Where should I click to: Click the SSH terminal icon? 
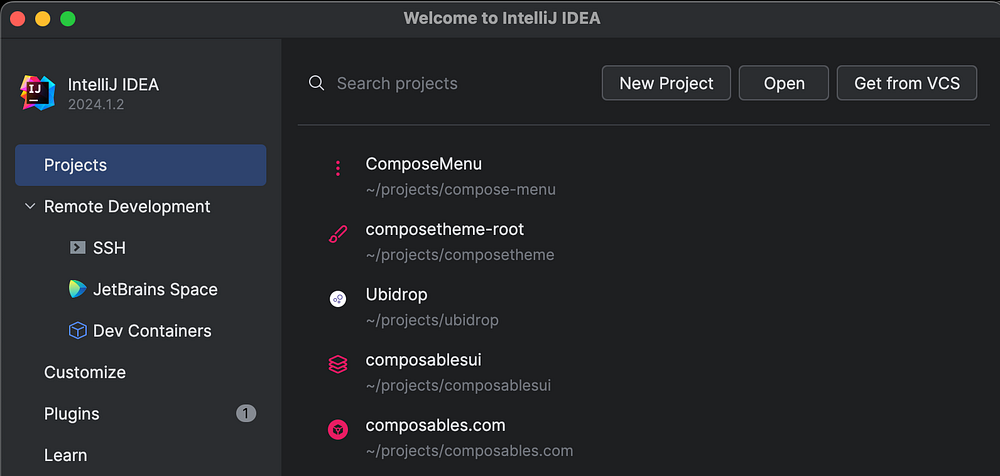[x=77, y=248]
